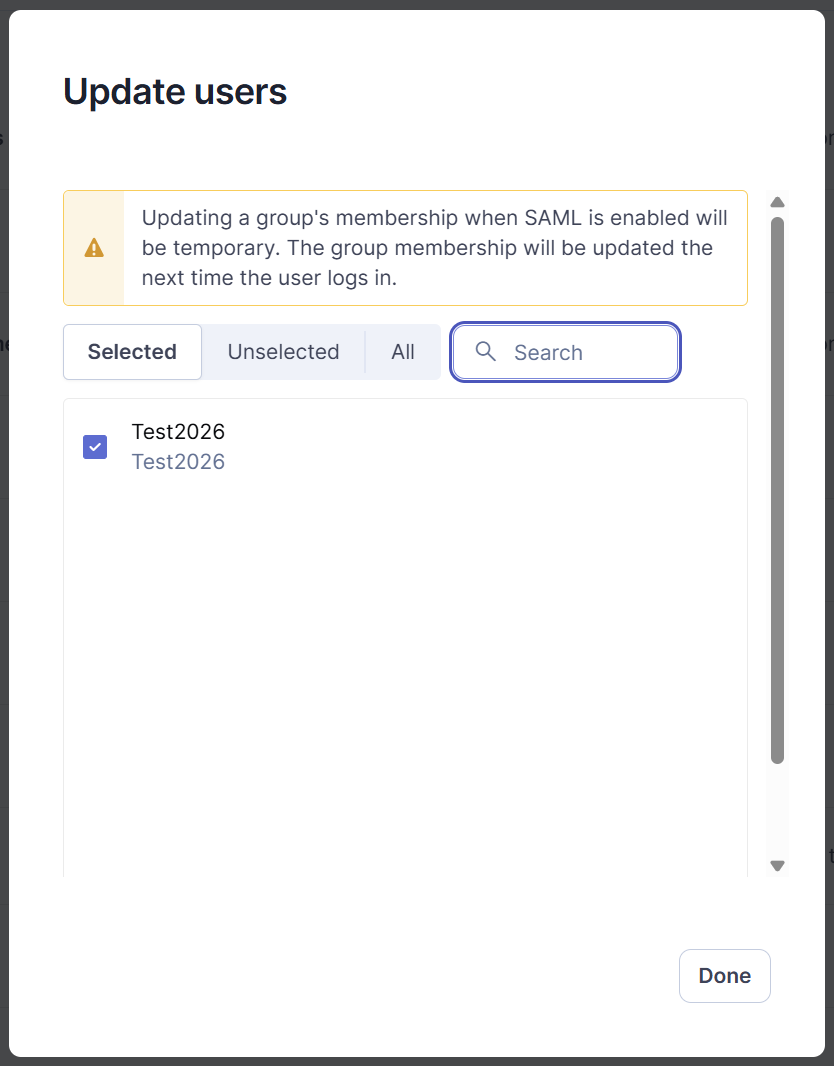This screenshot has height=1066, width=834.
Task: Click the Update users heading
Action: click(x=175, y=91)
